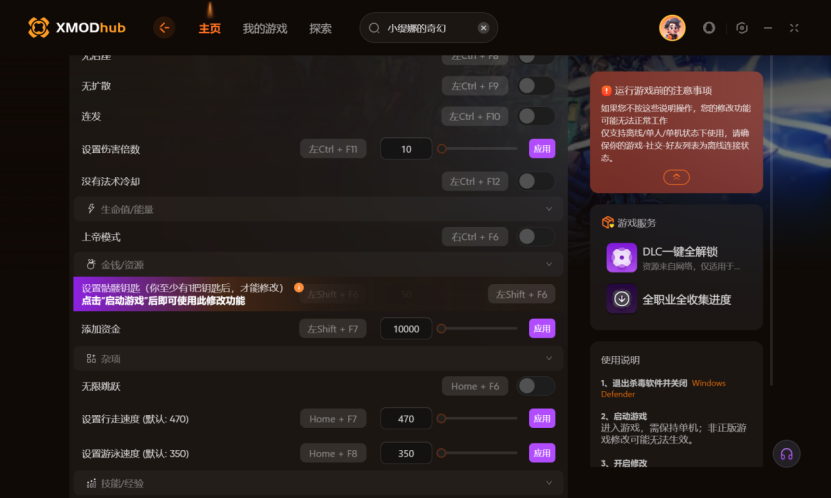Collapse the 金钱/资源 section
Screen dimensions: 831x498
click(549, 264)
